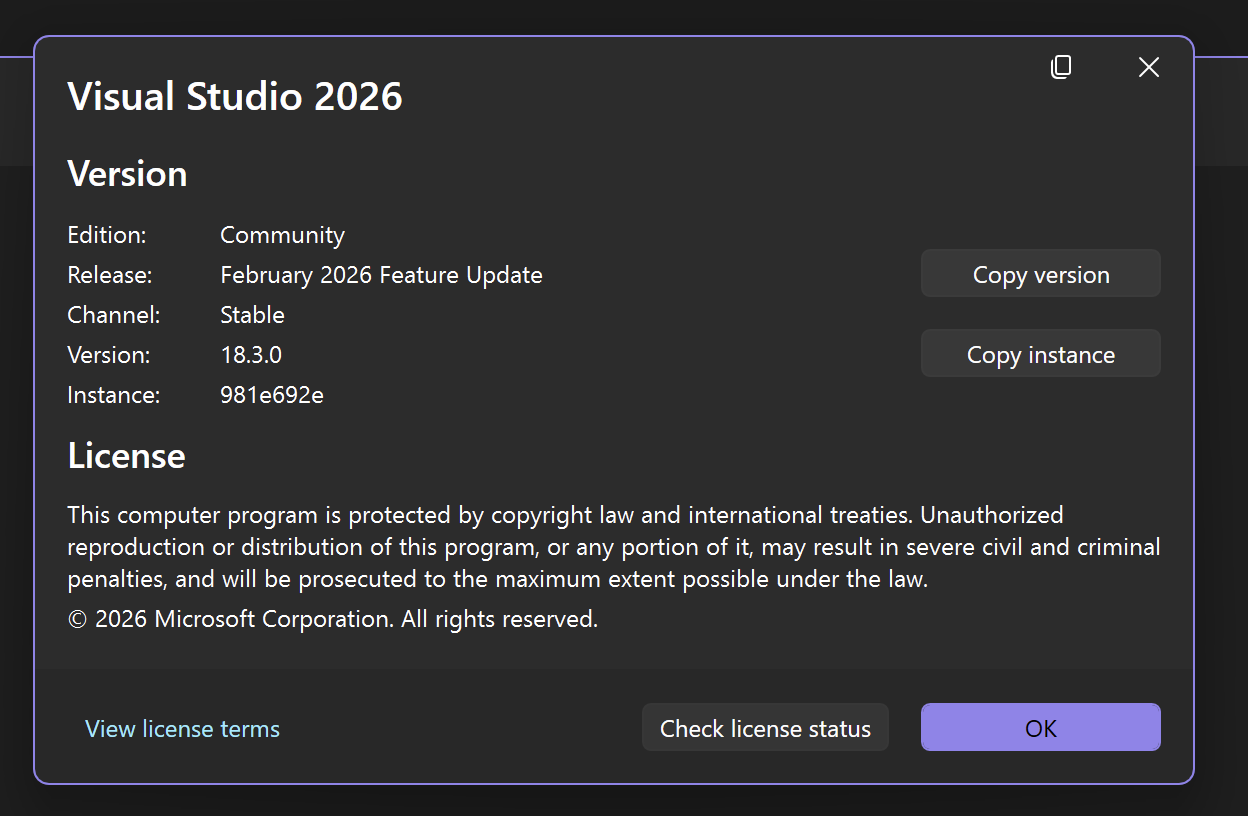Click the Community edition value
Screen dimensions: 1248x816
(282, 234)
